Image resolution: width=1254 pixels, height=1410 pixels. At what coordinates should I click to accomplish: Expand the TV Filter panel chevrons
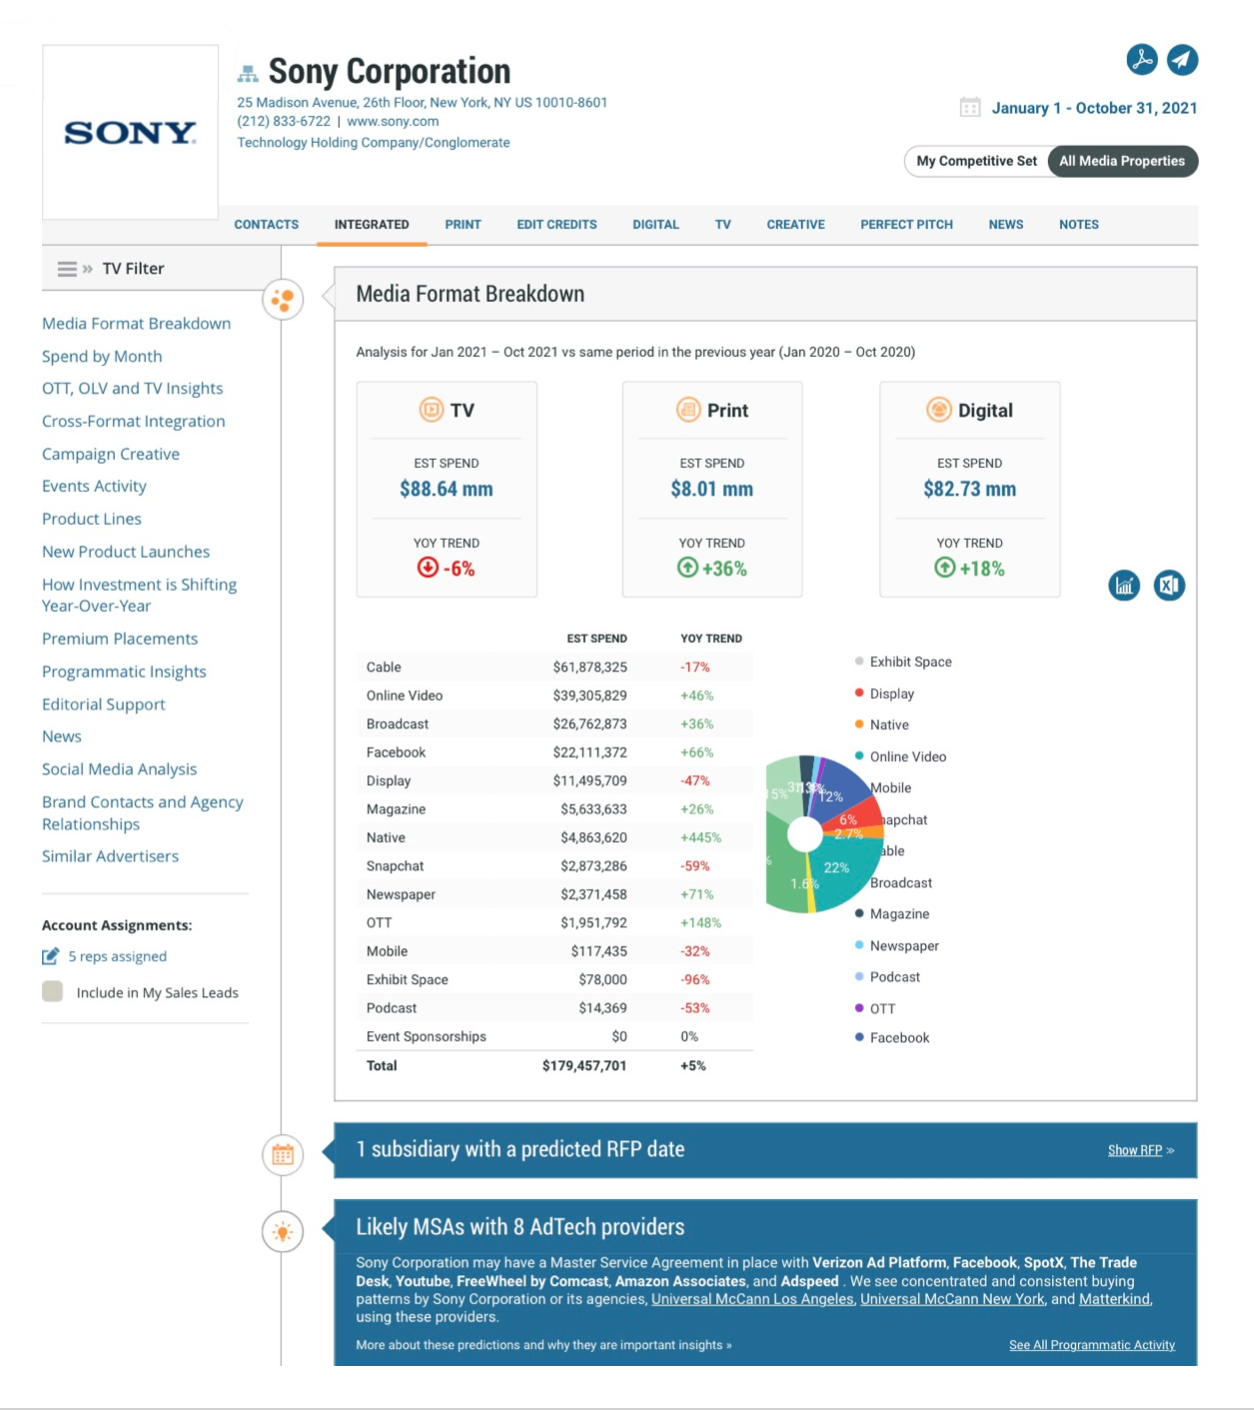88,269
